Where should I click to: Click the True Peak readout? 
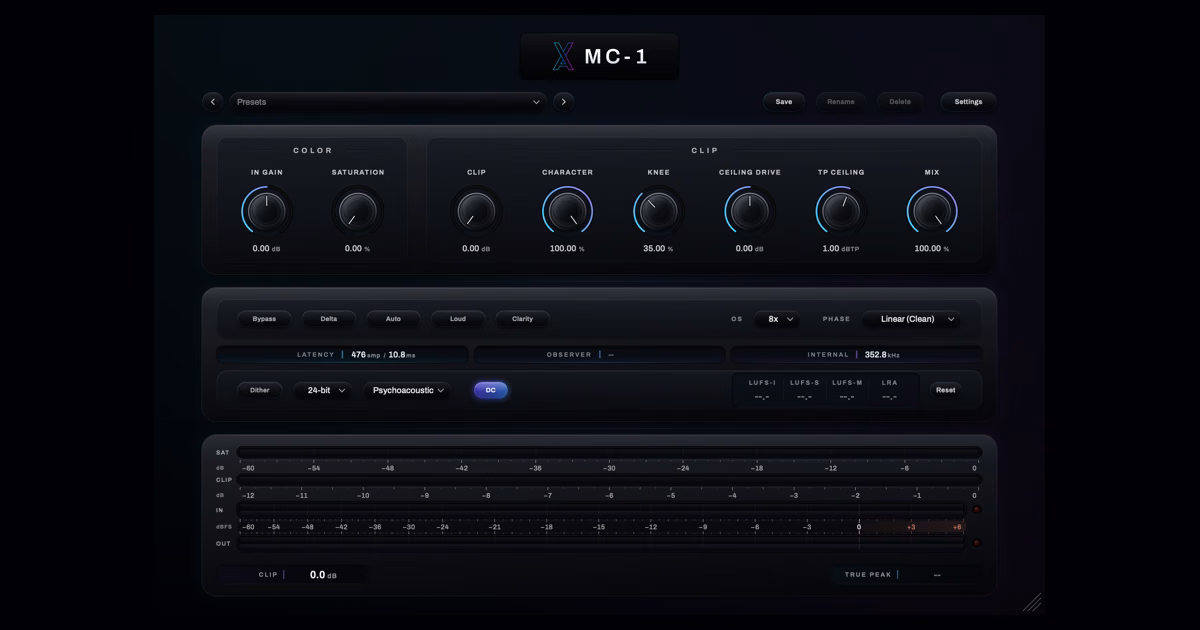[x=906, y=575]
